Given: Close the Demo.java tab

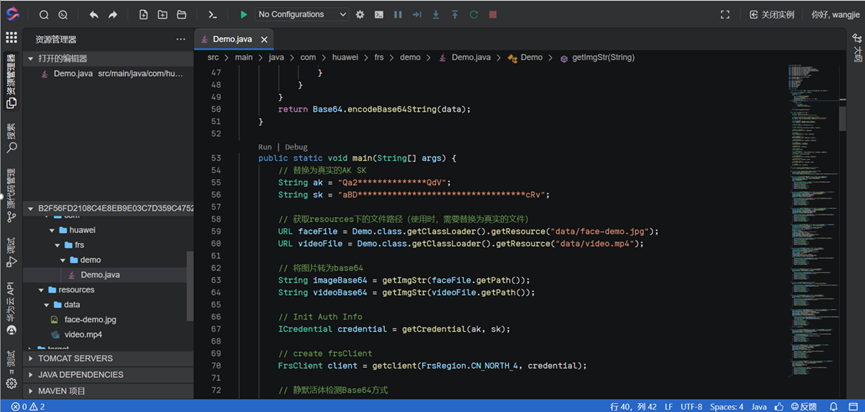Looking at the screenshot, I should click(x=265, y=39).
